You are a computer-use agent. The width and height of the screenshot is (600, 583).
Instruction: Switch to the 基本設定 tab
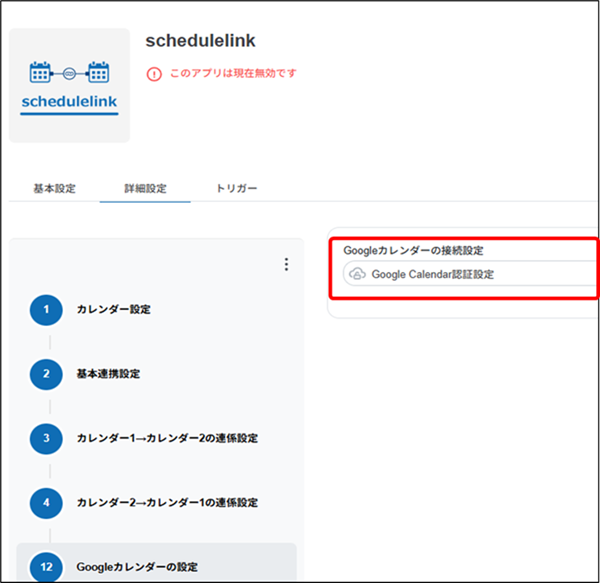pyautogui.click(x=54, y=188)
